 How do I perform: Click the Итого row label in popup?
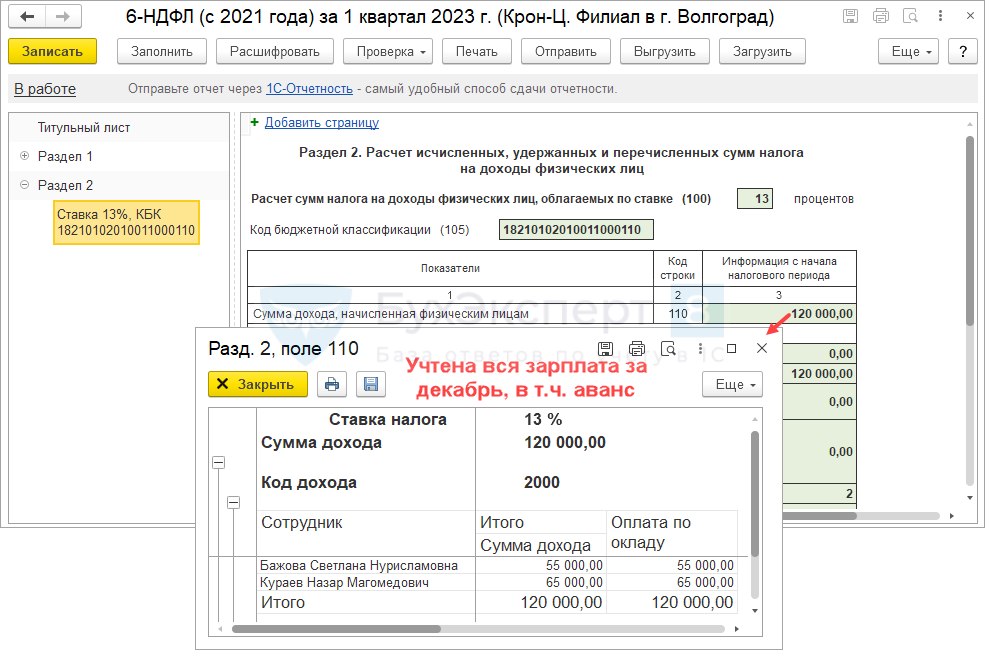(283, 602)
